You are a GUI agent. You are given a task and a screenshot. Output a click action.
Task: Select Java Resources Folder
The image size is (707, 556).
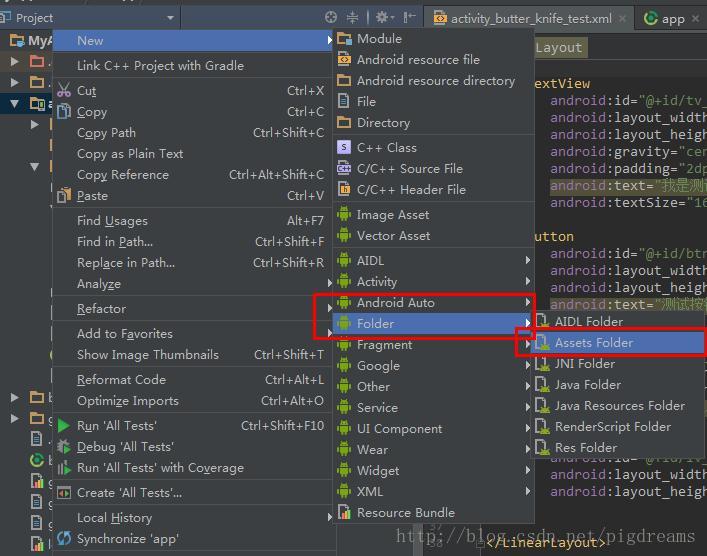point(618,406)
